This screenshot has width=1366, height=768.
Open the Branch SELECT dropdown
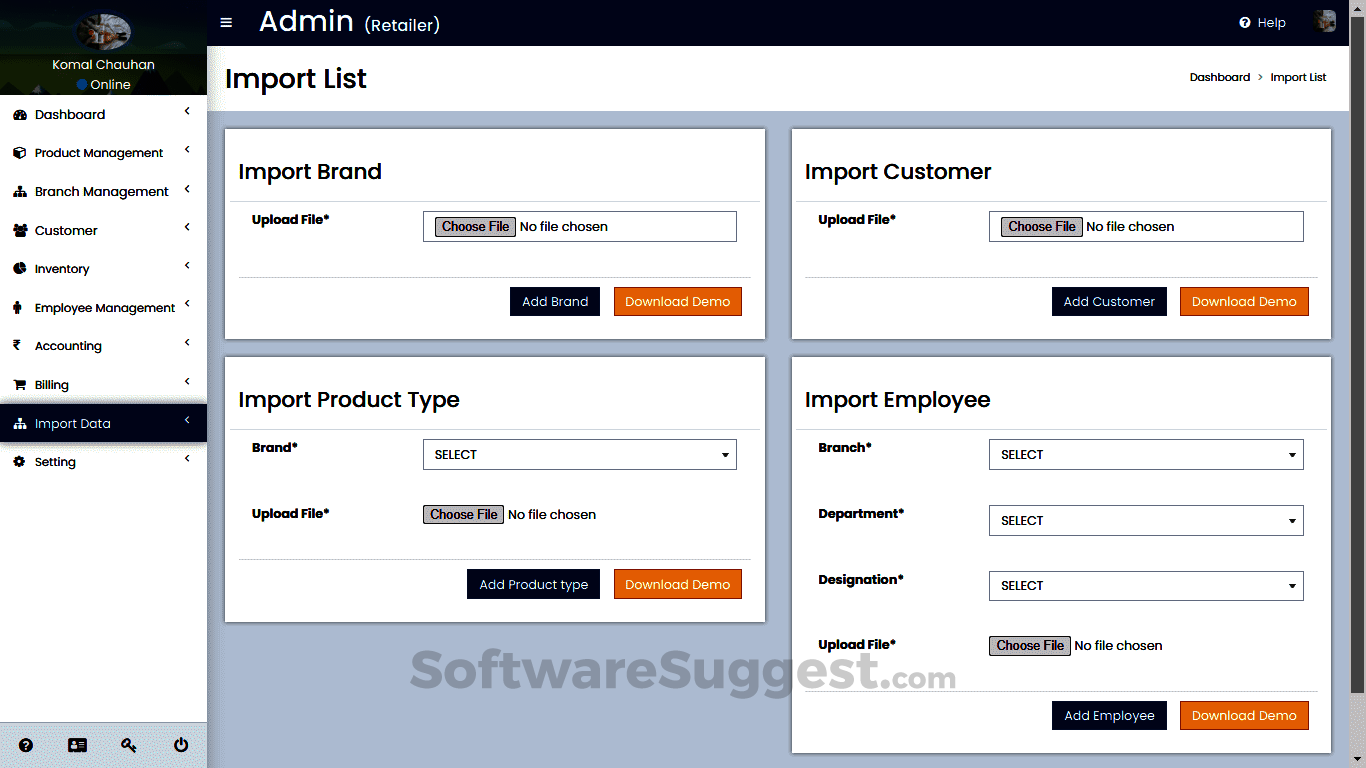(1146, 455)
